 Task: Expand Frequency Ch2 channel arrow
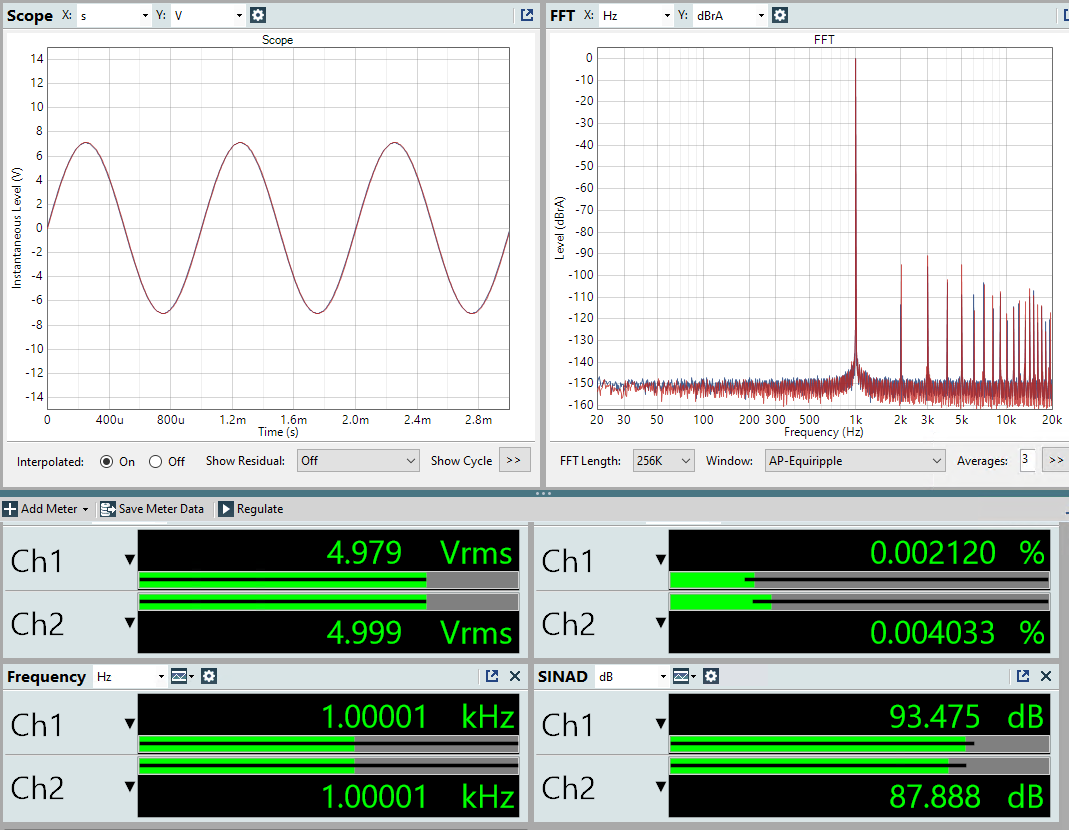coord(130,786)
